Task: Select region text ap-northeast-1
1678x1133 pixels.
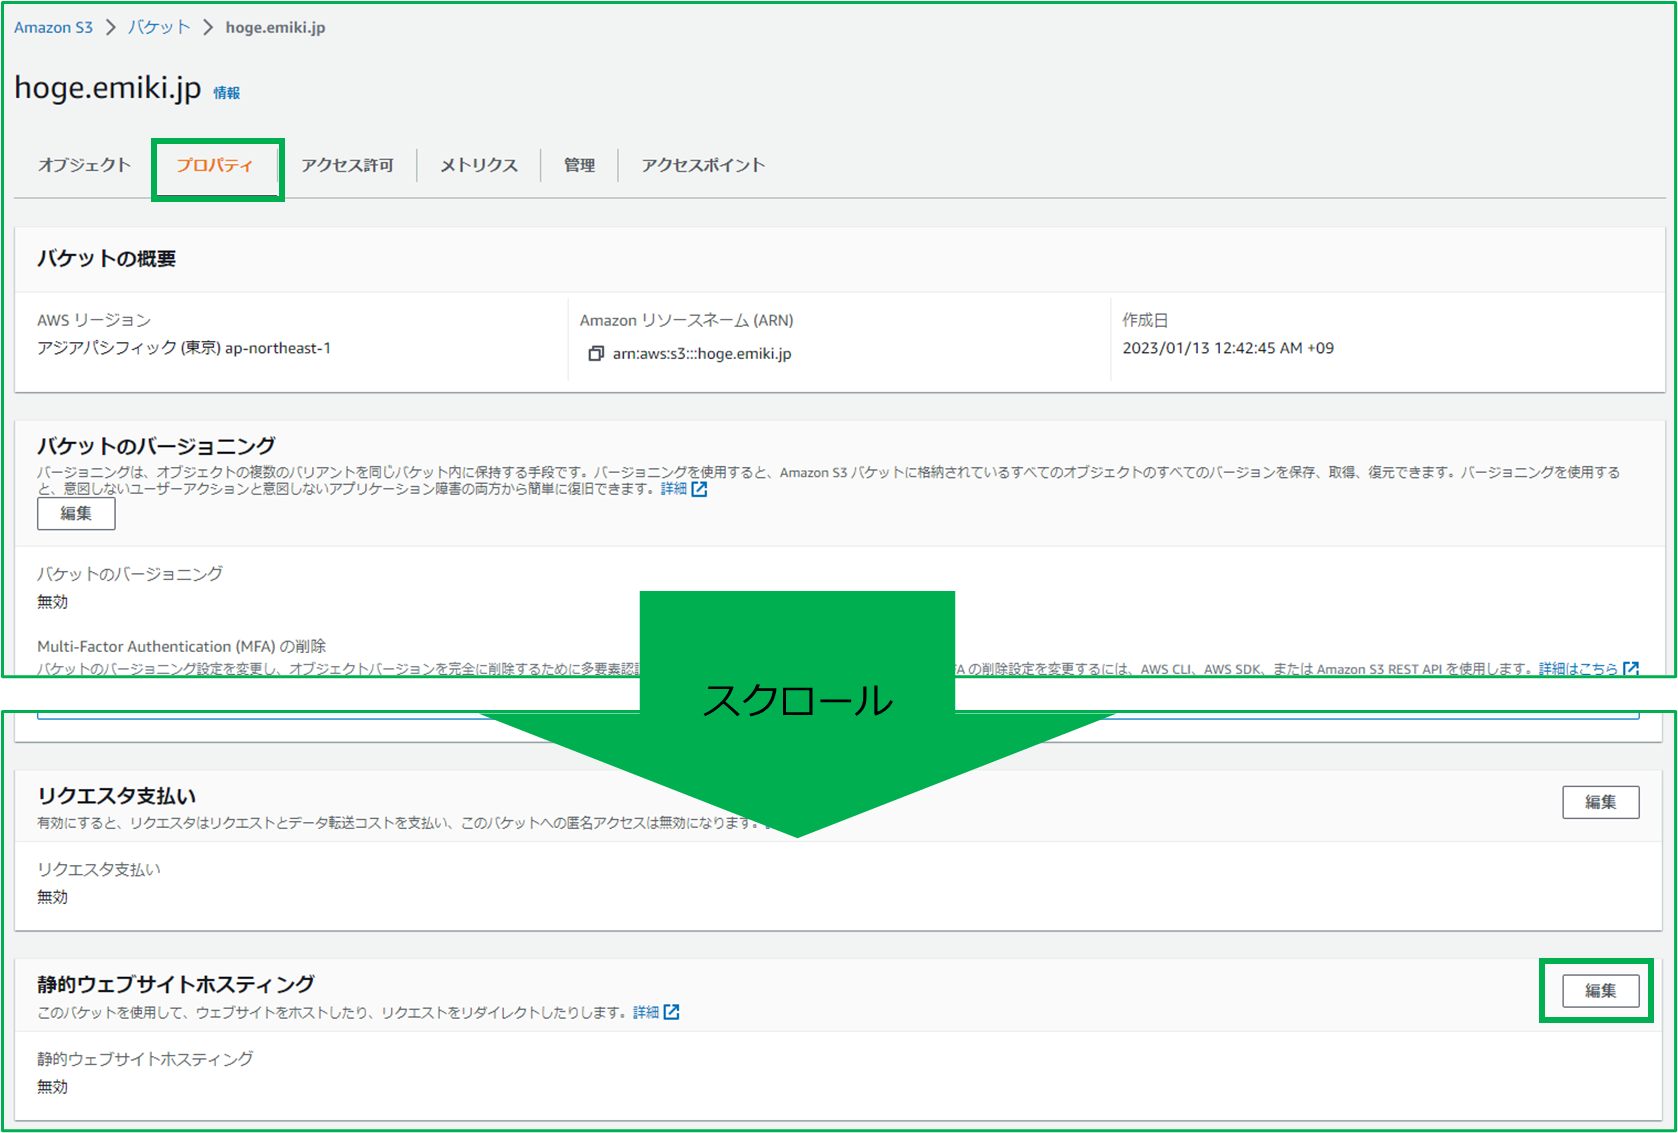Action: 278,348
